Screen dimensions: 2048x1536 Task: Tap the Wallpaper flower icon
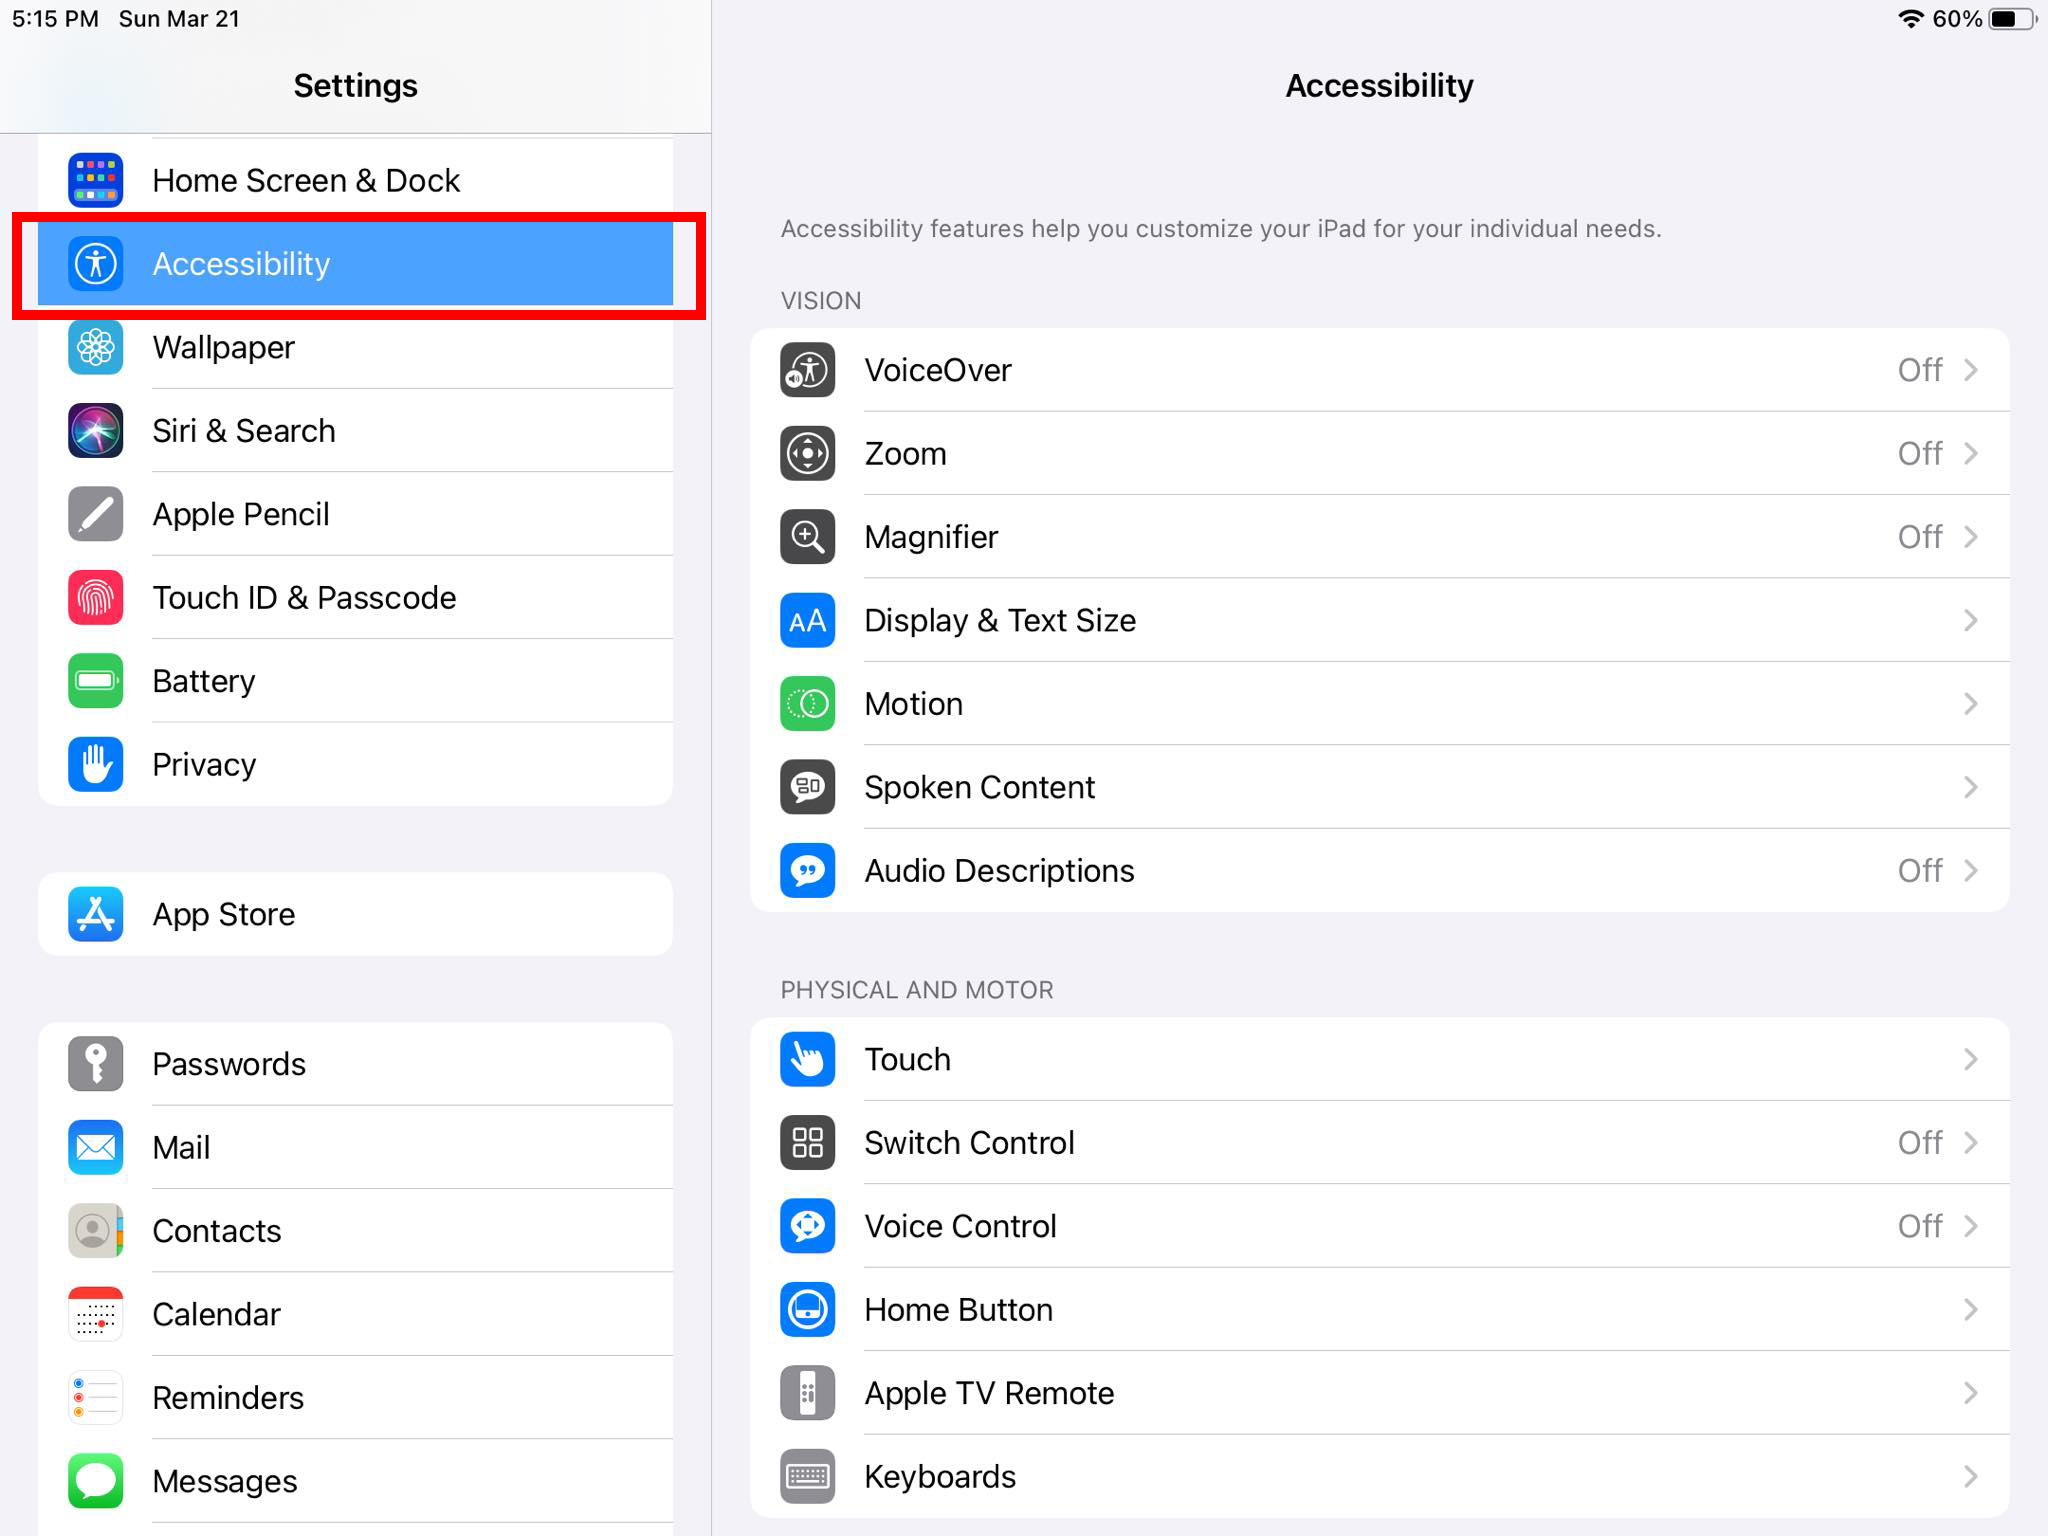(96, 347)
